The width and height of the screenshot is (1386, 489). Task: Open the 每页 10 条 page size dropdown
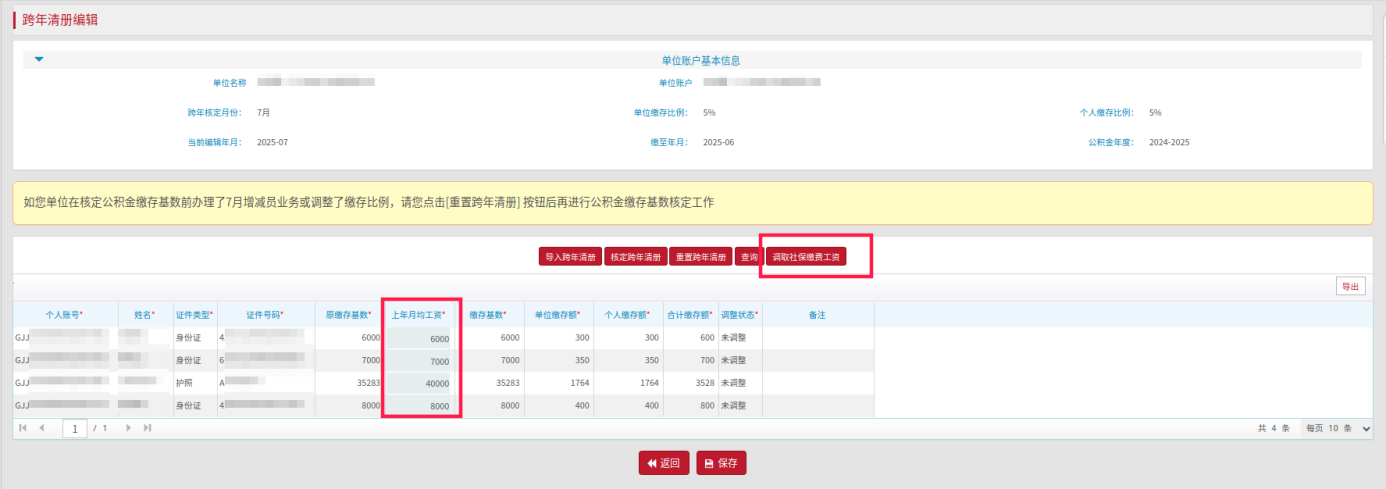(1338, 428)
